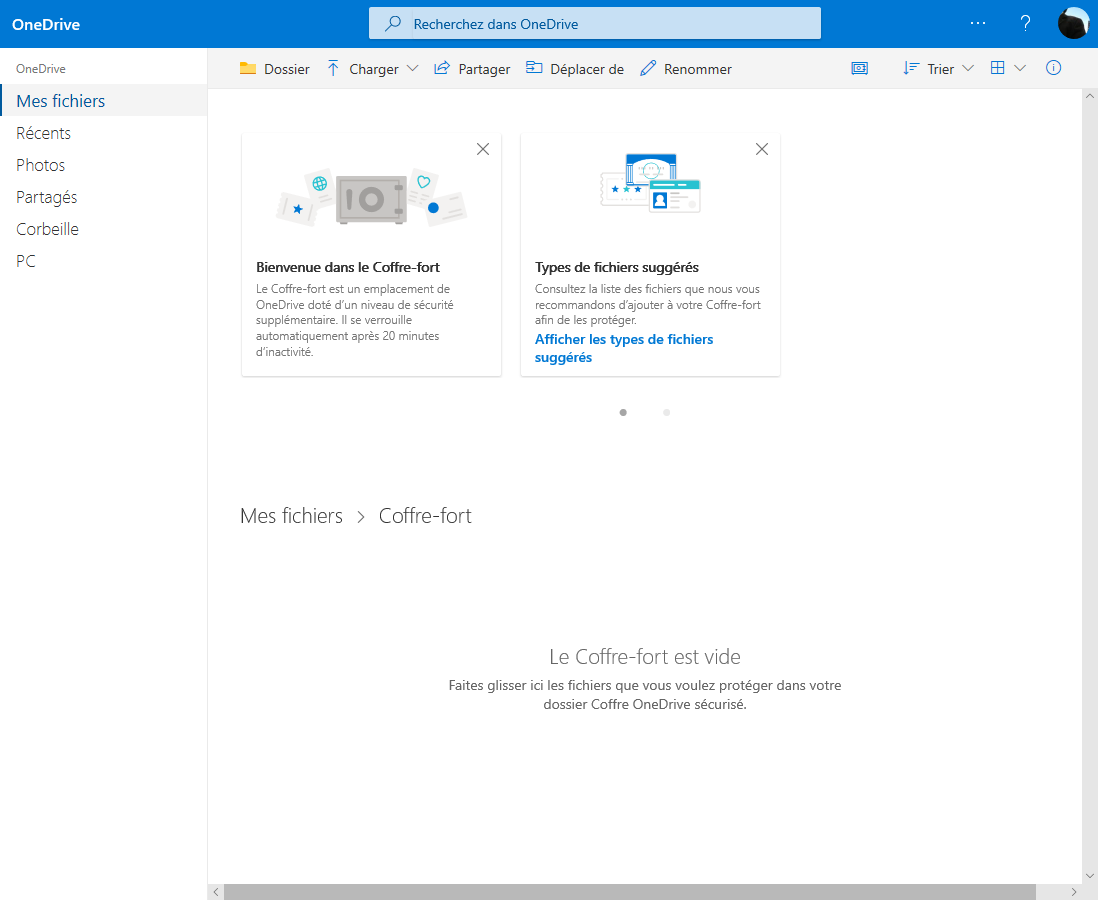The height and width of the screenshot is (900, 1098).
Task: Open PC in the sidebar
Action: click(104, 261)
